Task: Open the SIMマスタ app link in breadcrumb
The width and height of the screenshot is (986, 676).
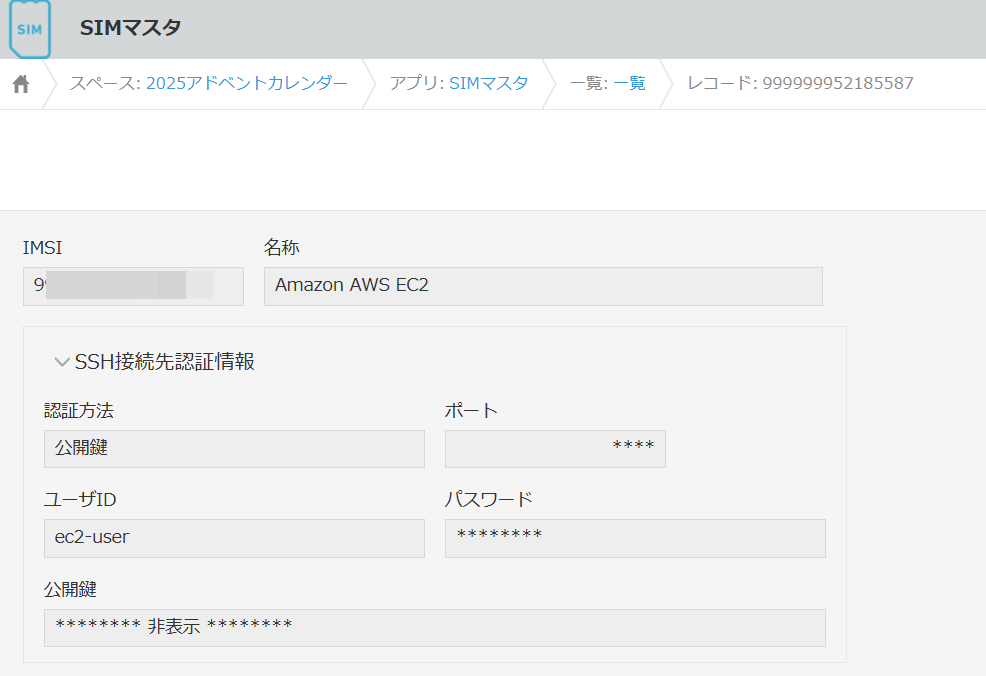Action: 491,84
